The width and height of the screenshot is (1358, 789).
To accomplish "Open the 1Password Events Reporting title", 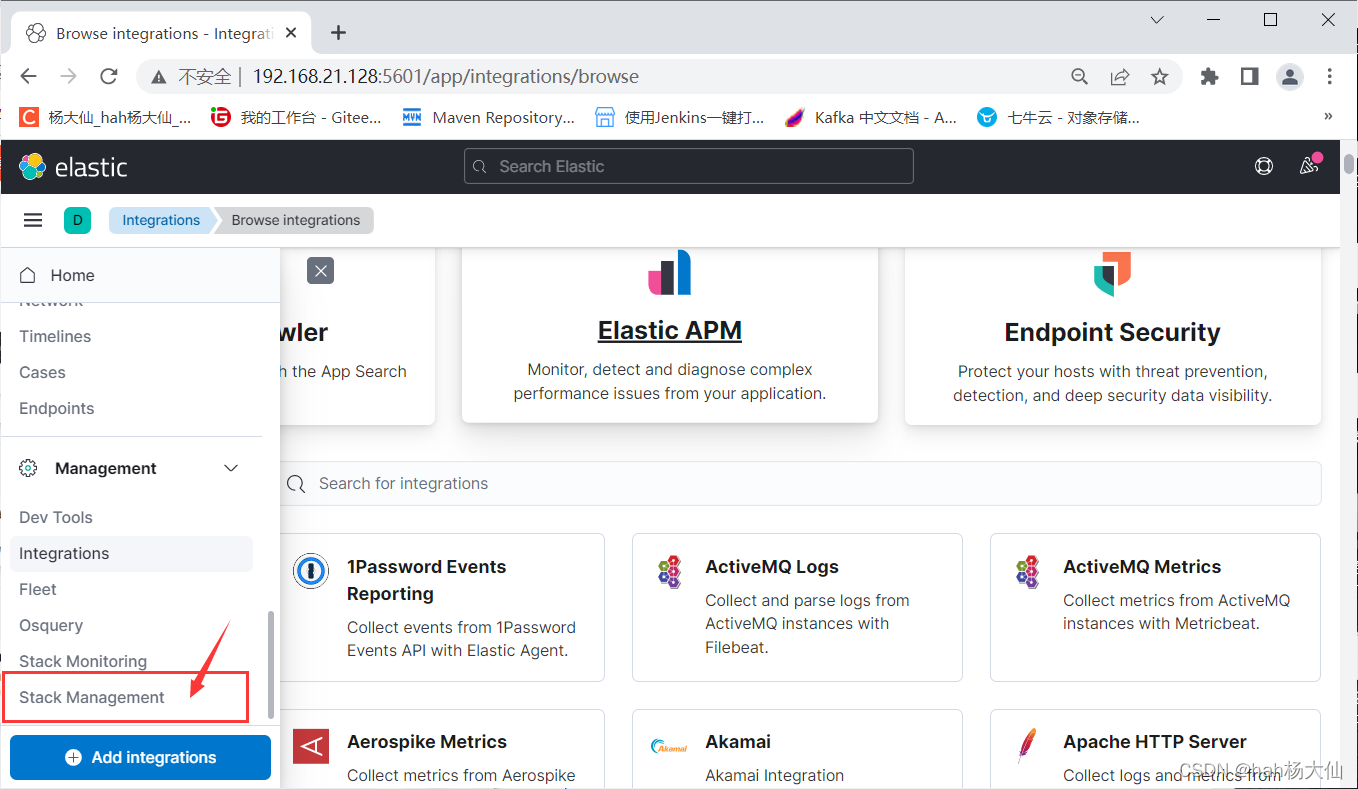I will click(x=427, y=580).
